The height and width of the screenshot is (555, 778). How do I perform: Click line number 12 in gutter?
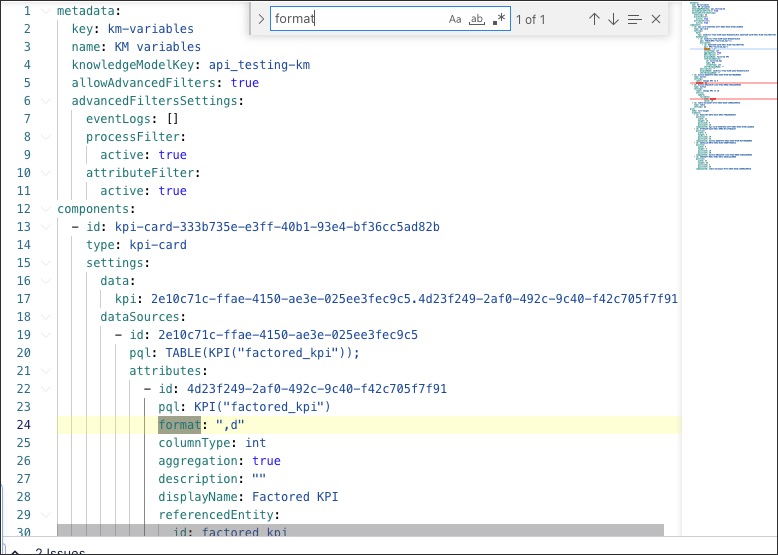(x=23, y=209)
